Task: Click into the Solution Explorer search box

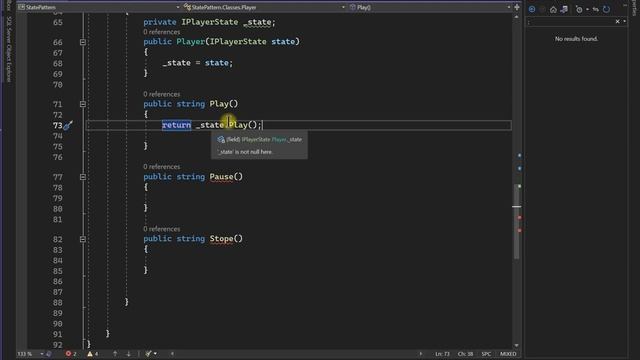Action: pos(570,22)
